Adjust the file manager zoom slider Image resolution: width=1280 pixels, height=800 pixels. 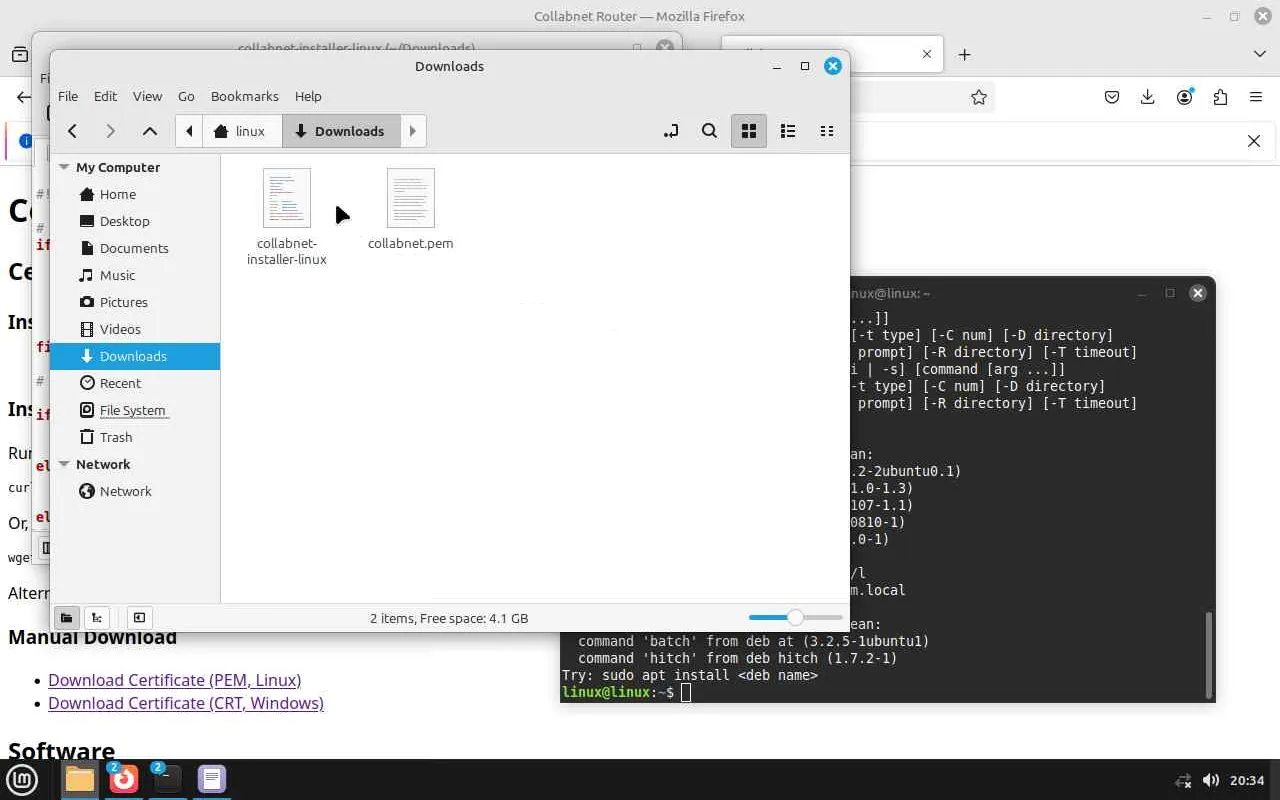795,618
